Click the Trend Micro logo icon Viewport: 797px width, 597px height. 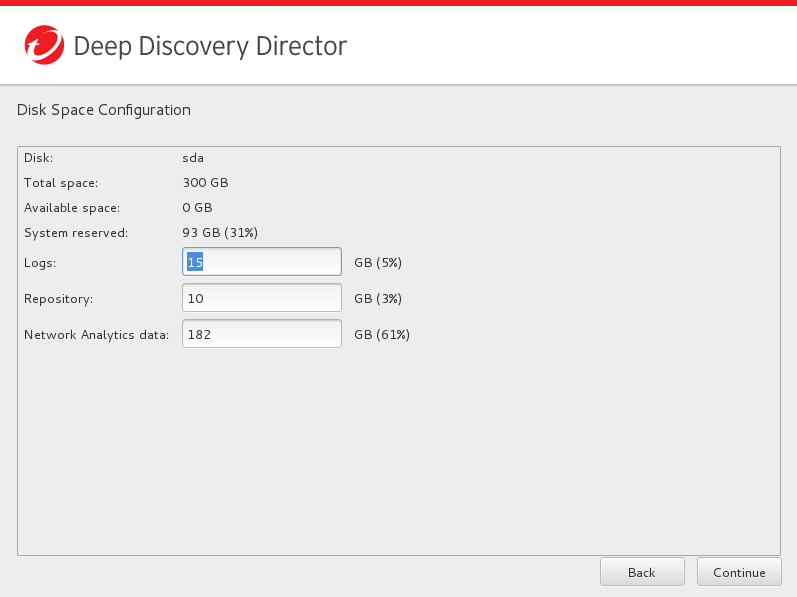(43, 45)
